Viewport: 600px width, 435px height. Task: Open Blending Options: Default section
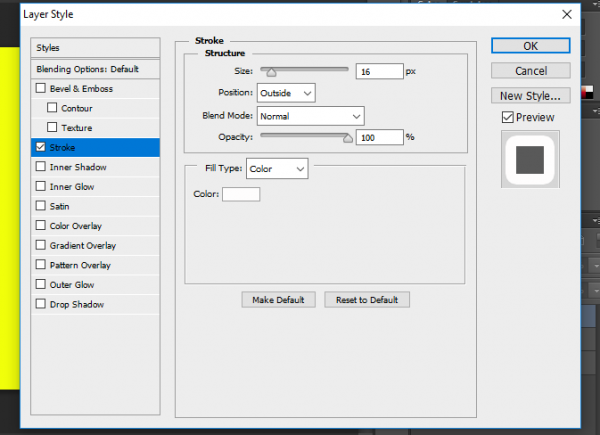[95, 69]
